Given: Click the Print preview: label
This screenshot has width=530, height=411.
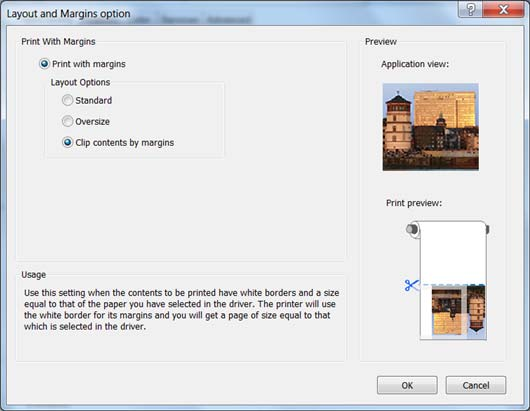Looking at the screenshot, I should tap(414, 203).
